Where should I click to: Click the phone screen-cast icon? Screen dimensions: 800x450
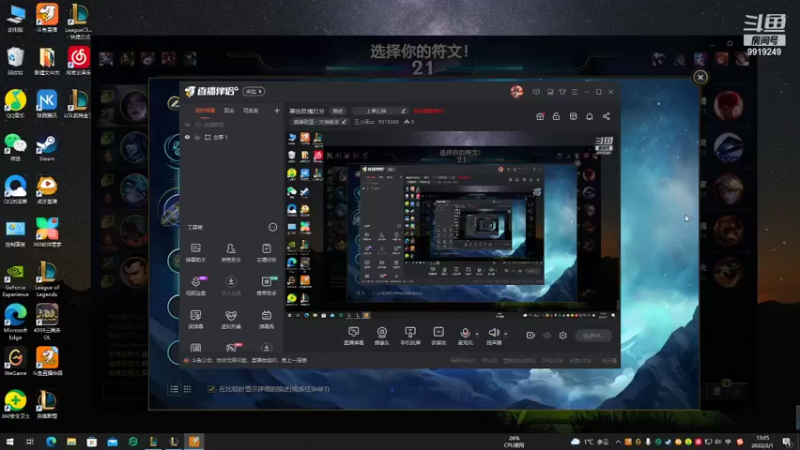pyautogui.click(x=410, y=333)
